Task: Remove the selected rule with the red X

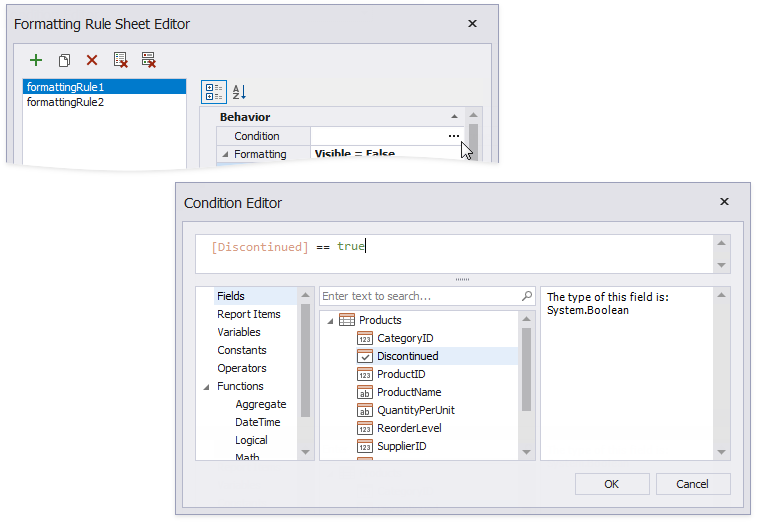Action: [92, 60]
